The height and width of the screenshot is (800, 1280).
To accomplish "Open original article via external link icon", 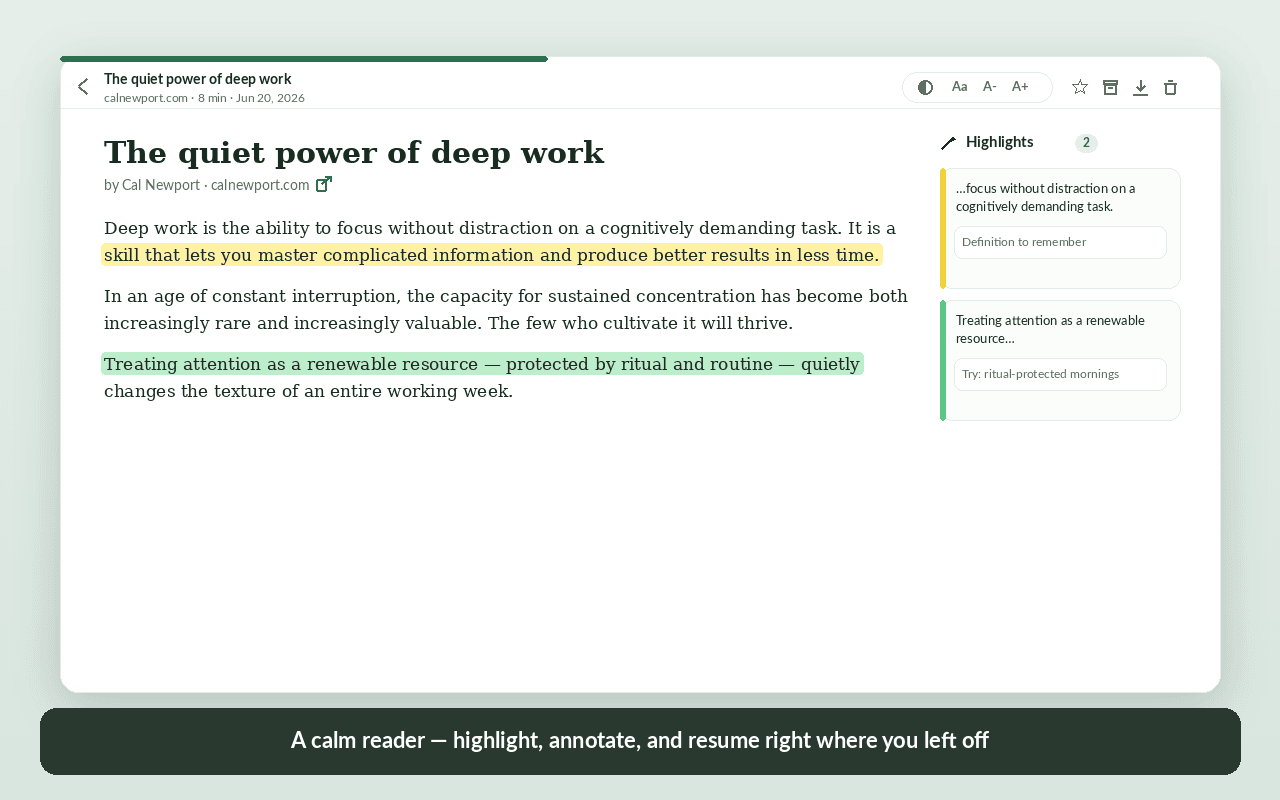I will point(324,184).
